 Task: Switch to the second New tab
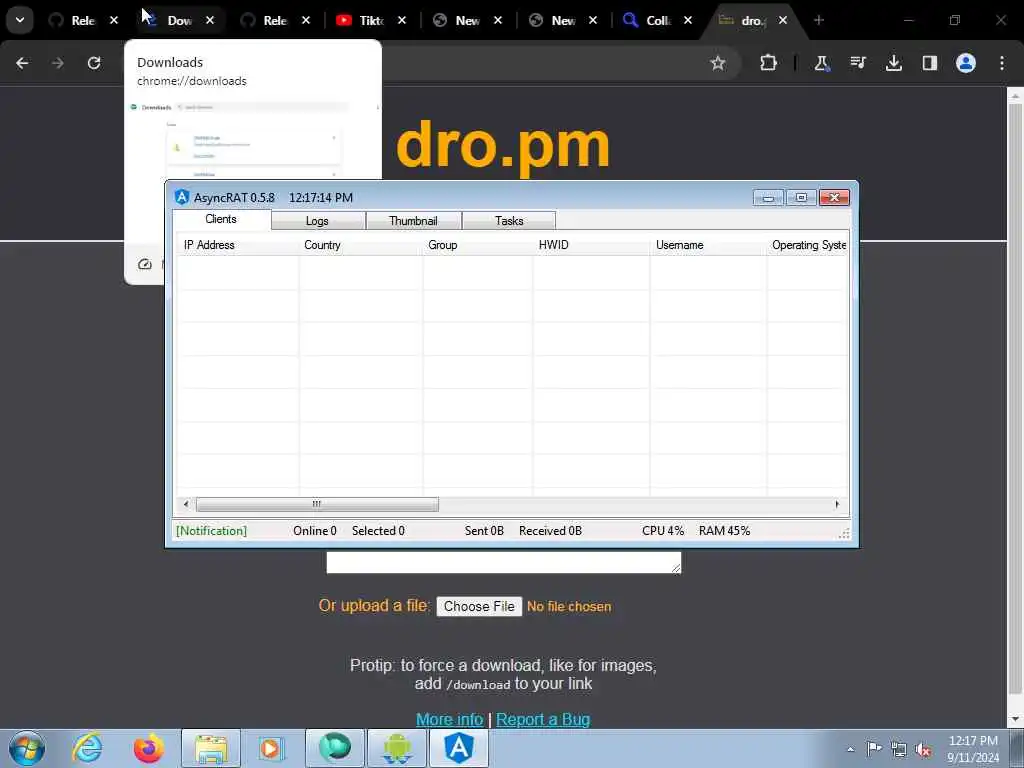pos(553,20)
